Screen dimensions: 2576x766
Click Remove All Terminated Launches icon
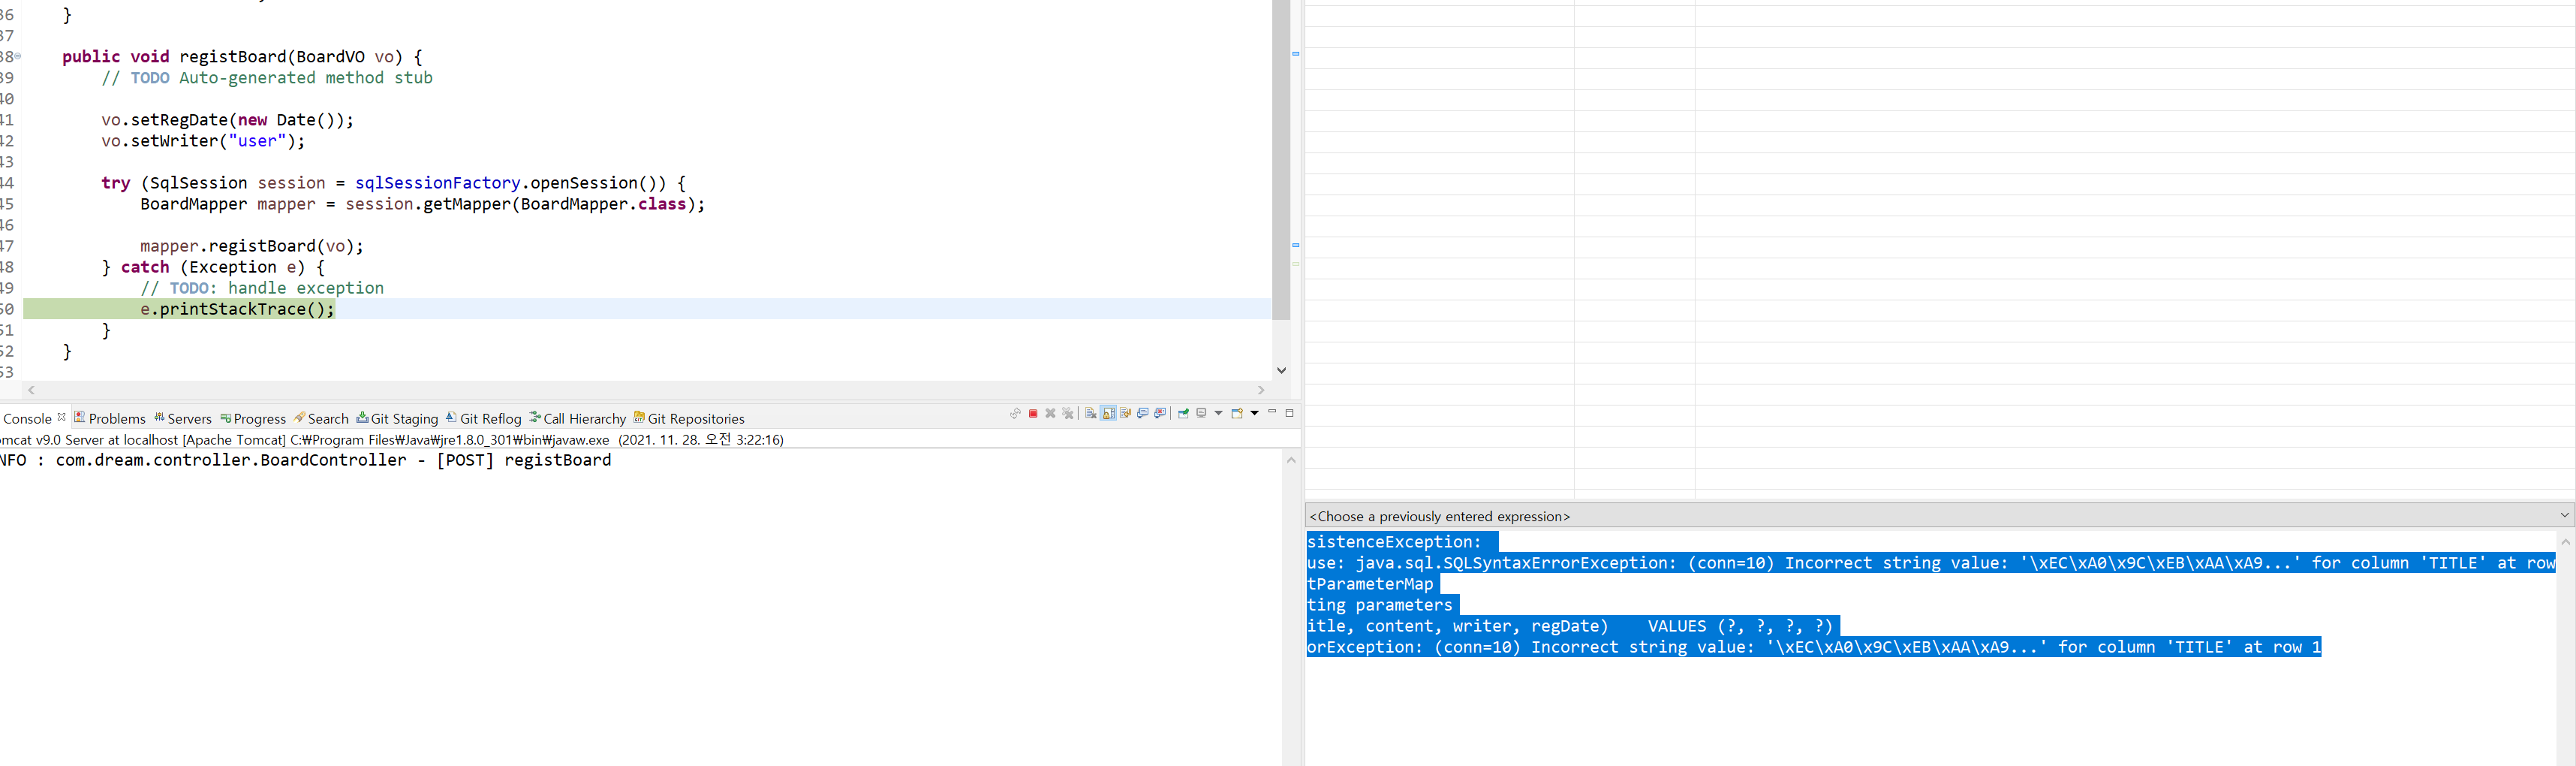1068,413
